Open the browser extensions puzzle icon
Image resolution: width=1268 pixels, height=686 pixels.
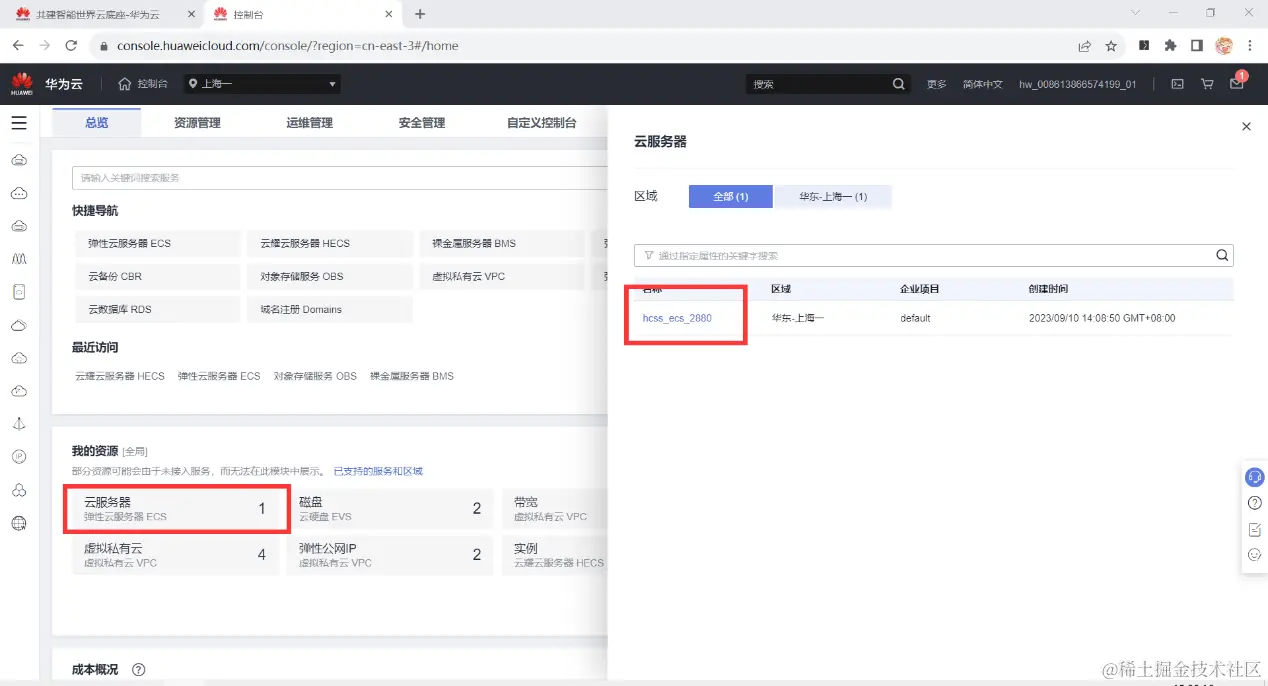1170,46
